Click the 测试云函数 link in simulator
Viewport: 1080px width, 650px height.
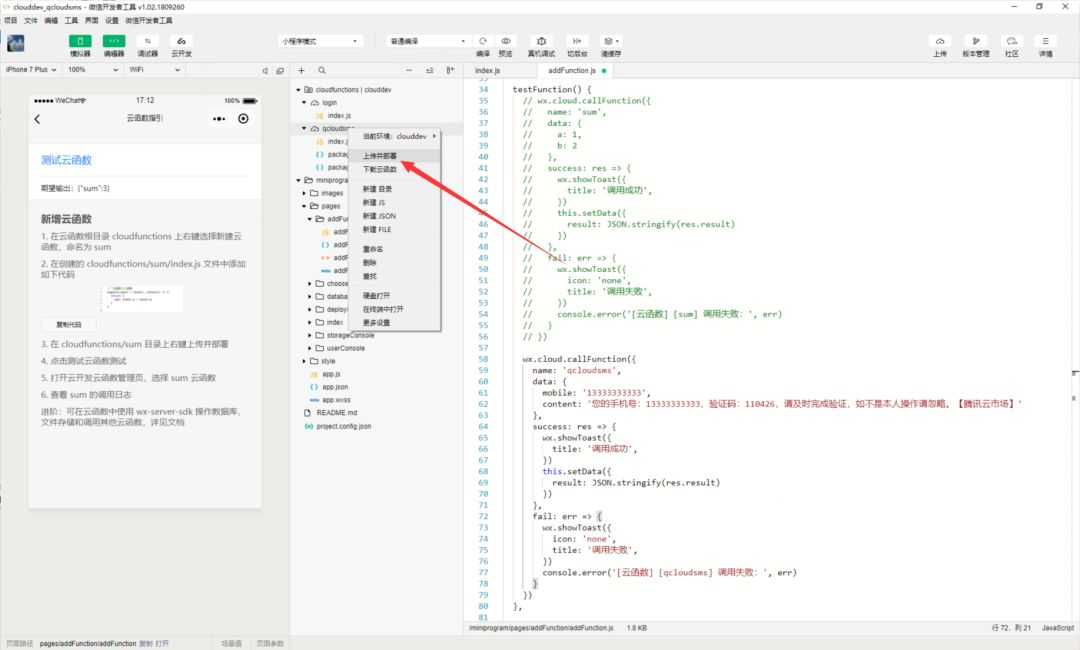(x=66, y=160)
